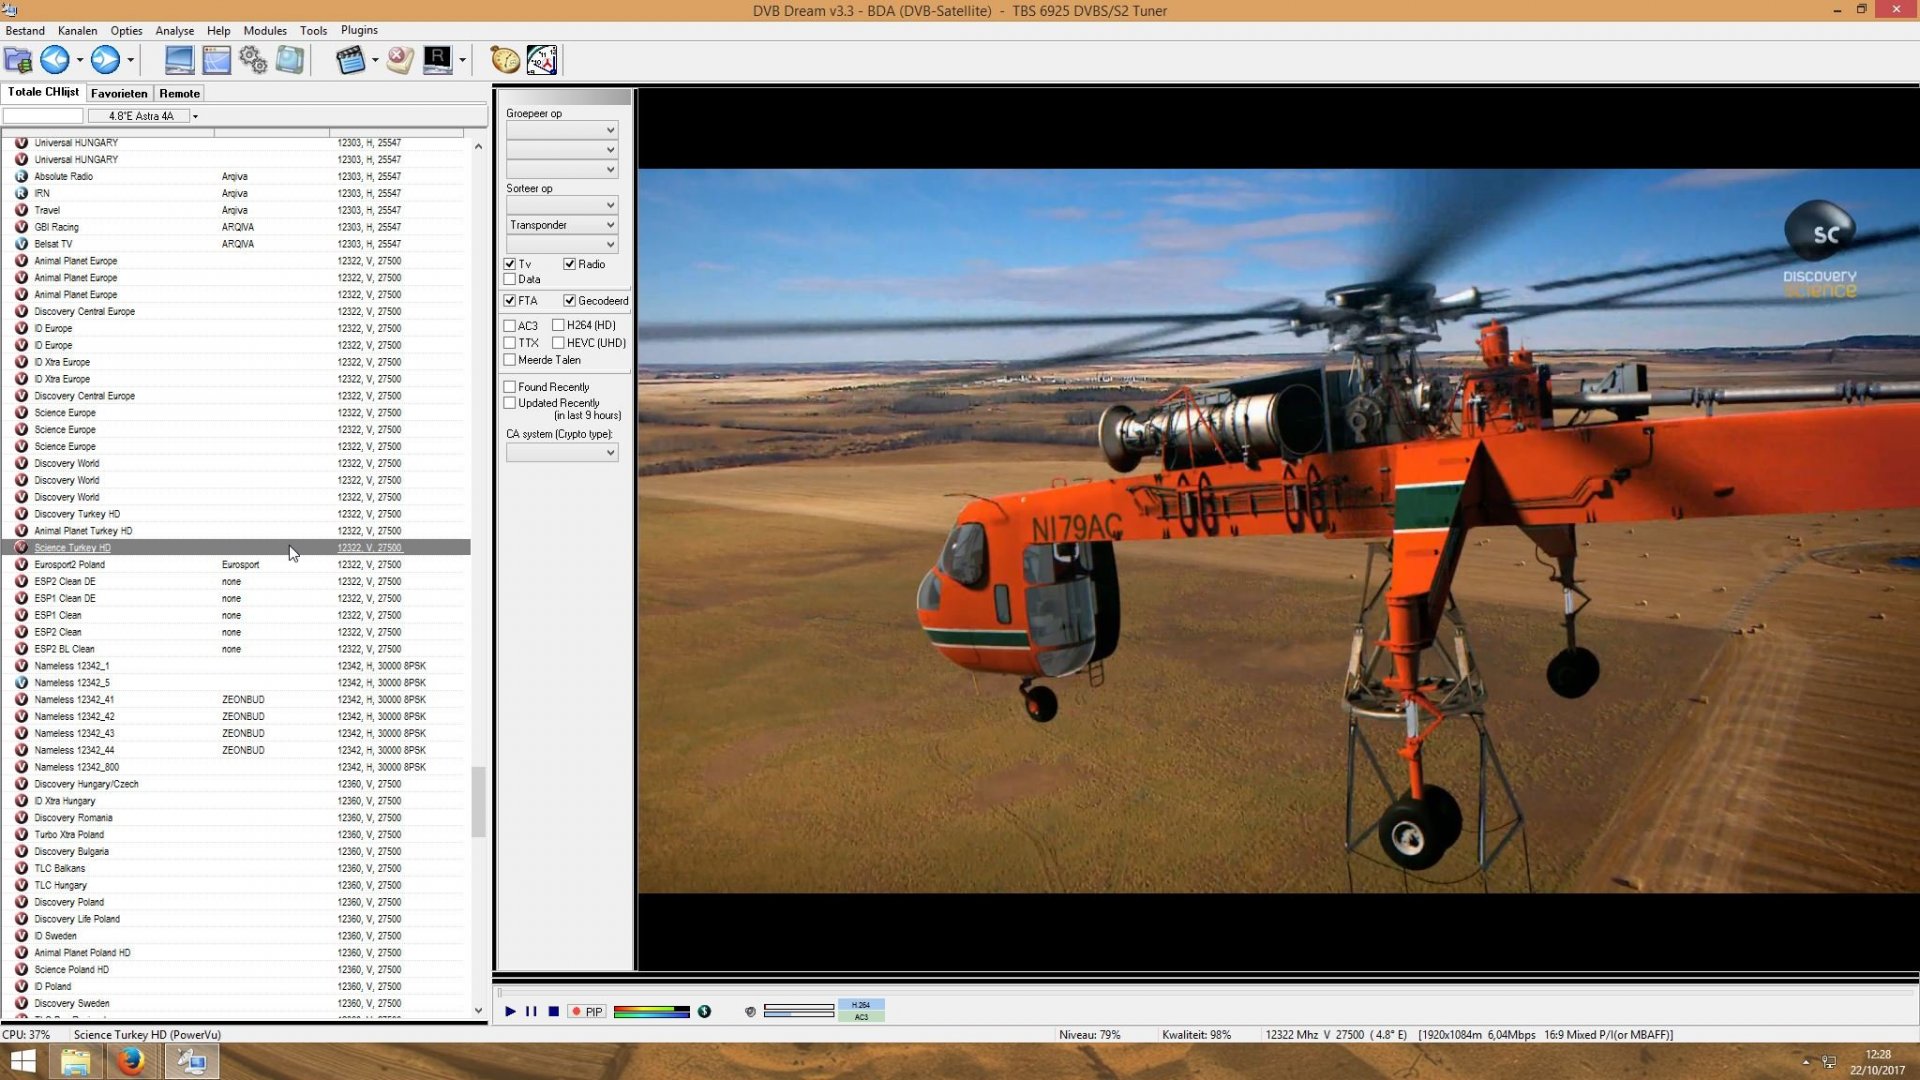The height and width of the screenshot is (1080, 1920).
Task: Open the stopwatch timer toolbar icon
Action: (x=504, y=60)
